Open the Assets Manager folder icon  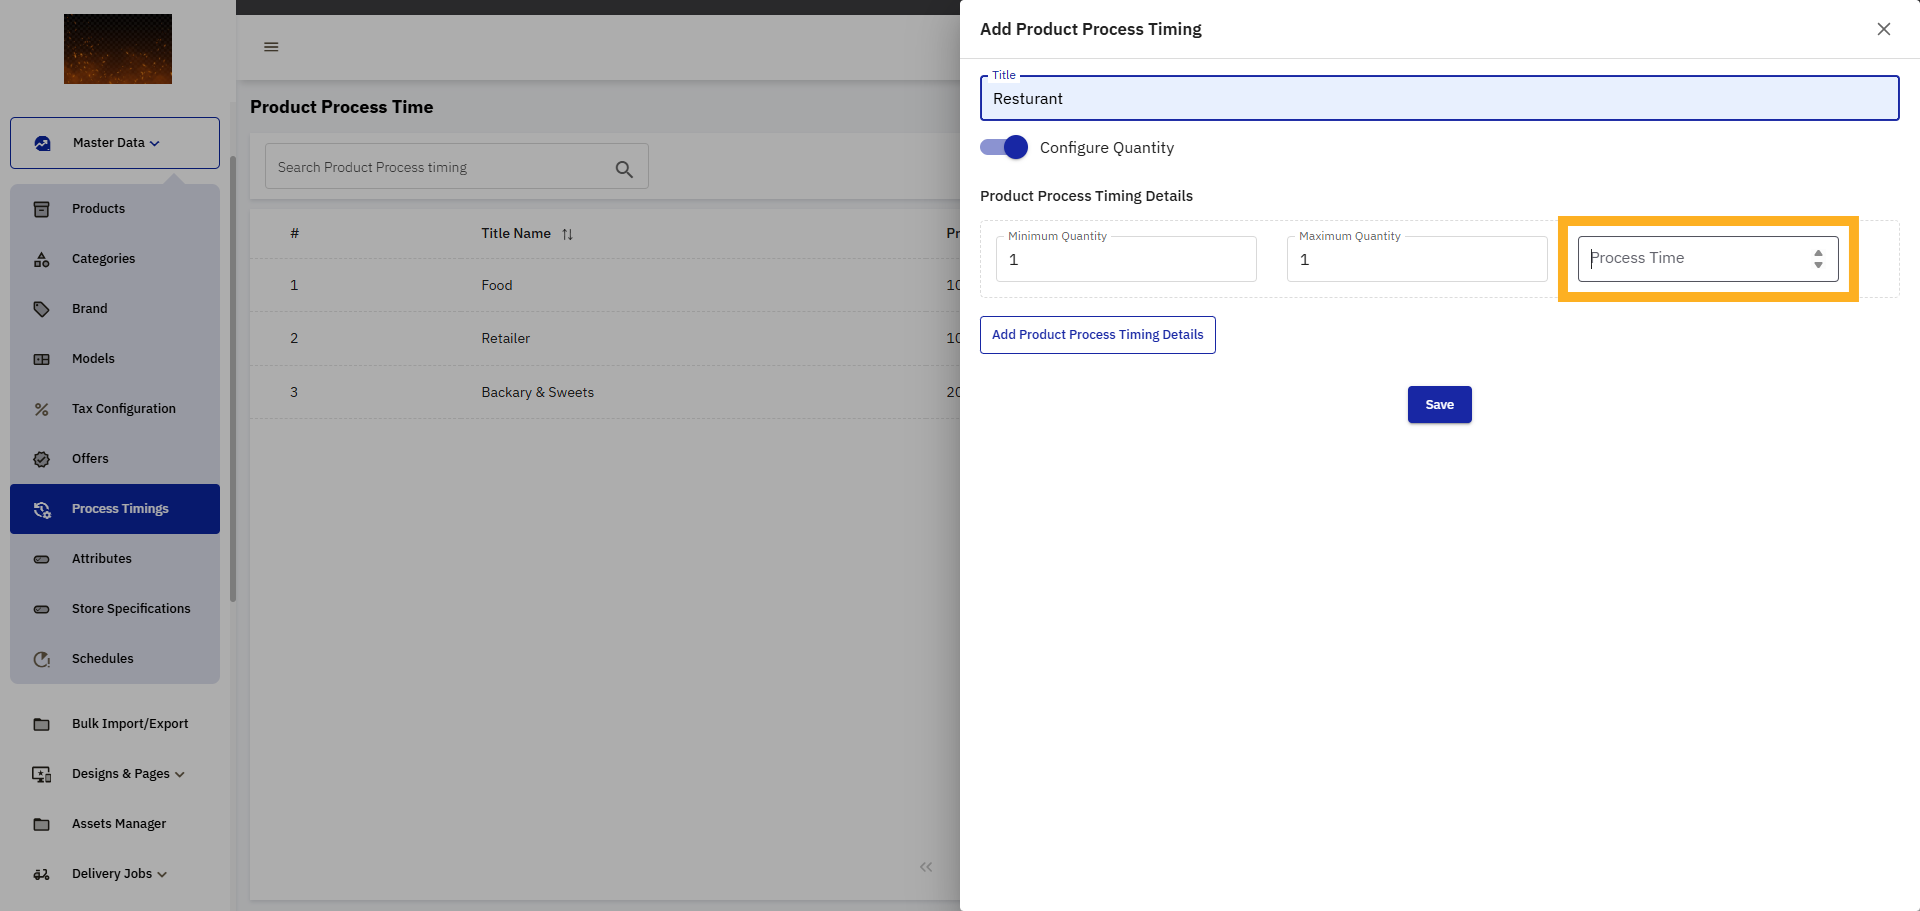[41, 823]
